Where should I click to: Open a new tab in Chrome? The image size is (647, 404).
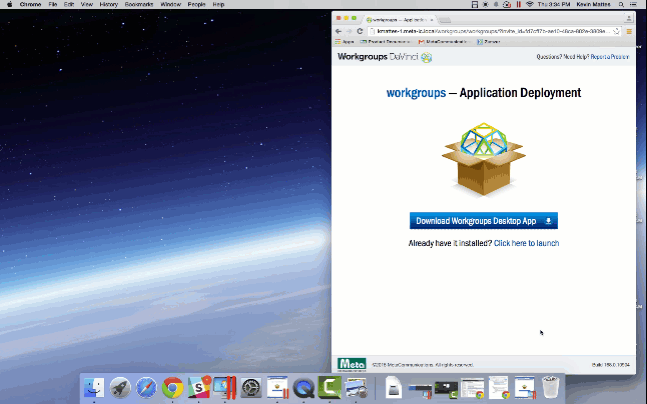pos(445,20)
